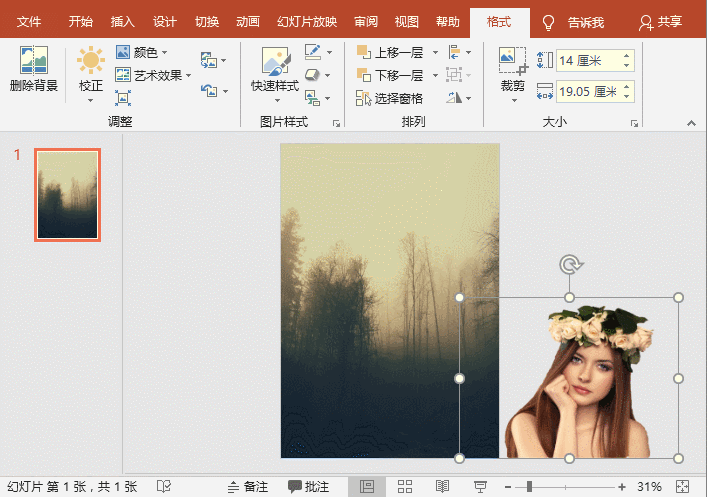Switch to Slide Sorter view in status bar
This screenshot has width=707, height=497.
(x=405, y=486)
